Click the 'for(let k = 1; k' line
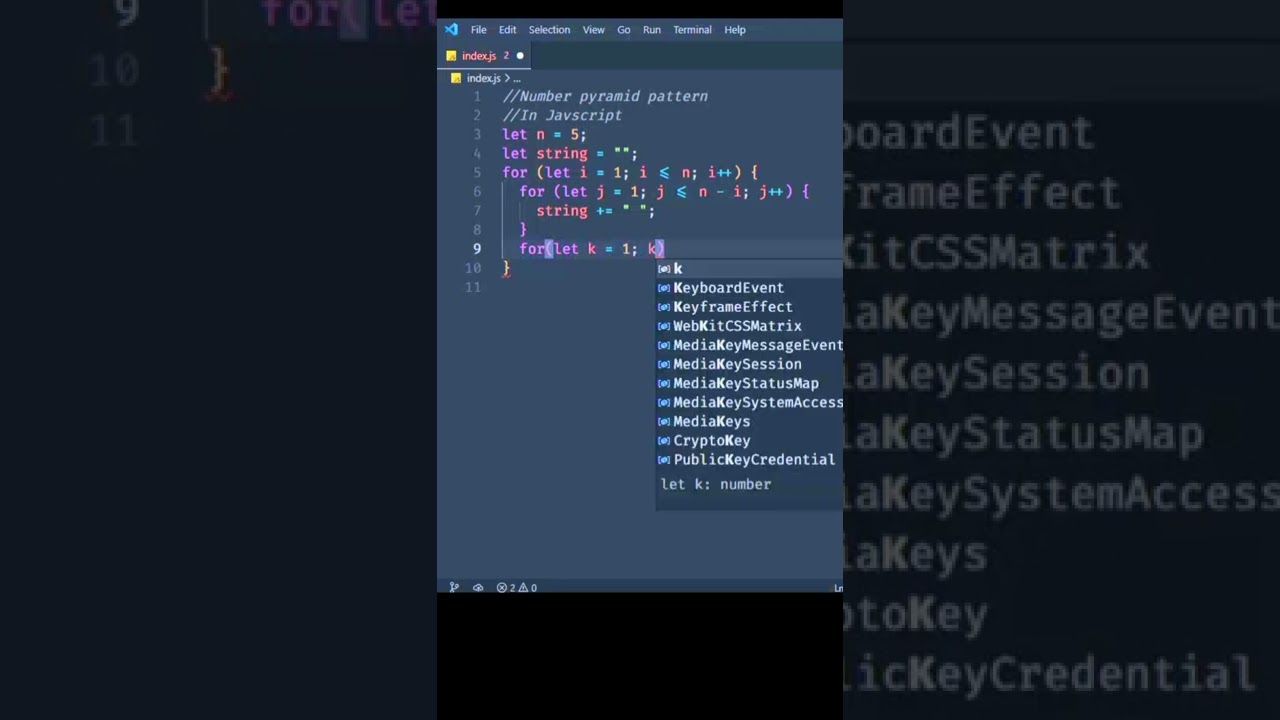The image size is (1280, 720). pos(592,249)
